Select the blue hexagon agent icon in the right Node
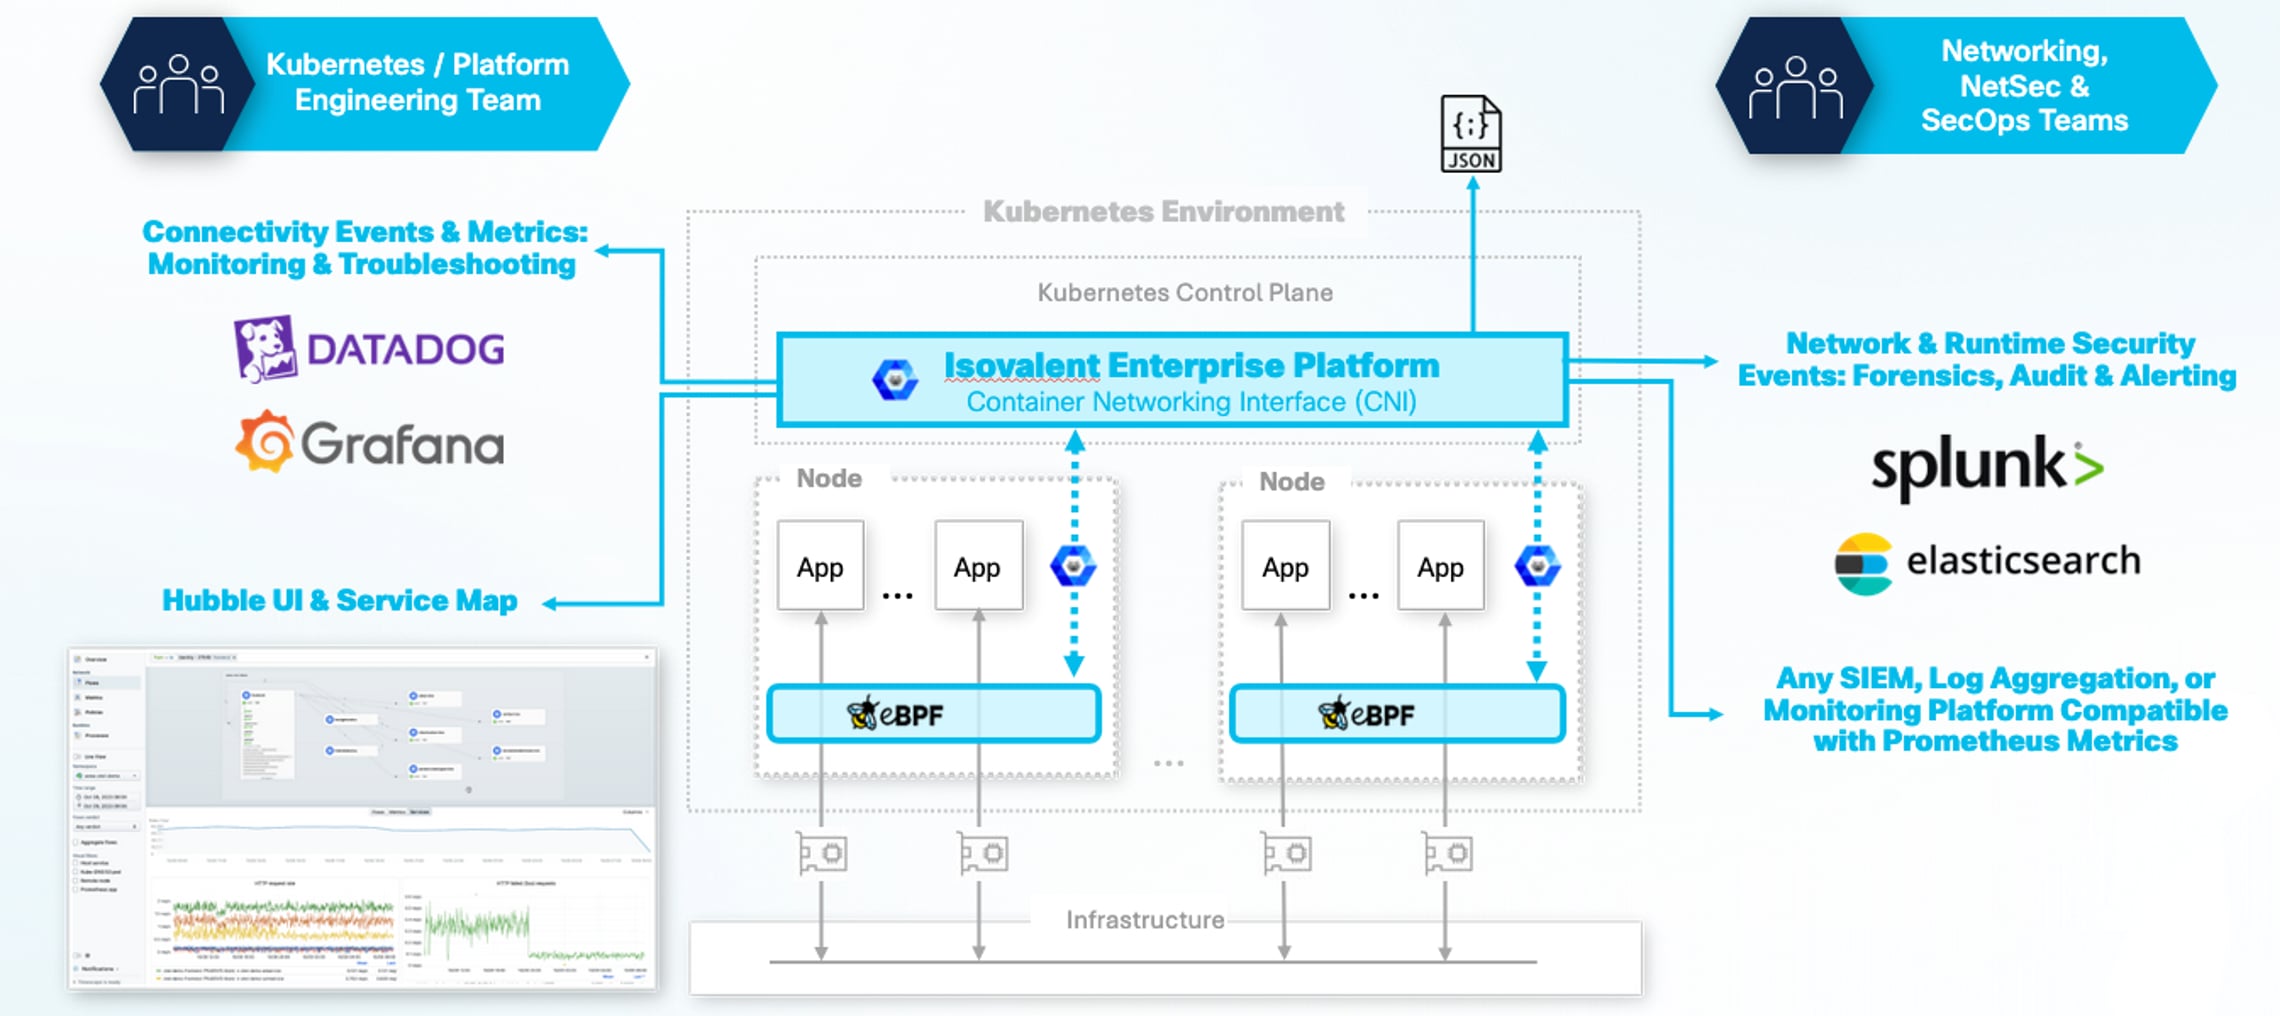Viewport: 2280px width, 1016px height. tap(1537, 566)
